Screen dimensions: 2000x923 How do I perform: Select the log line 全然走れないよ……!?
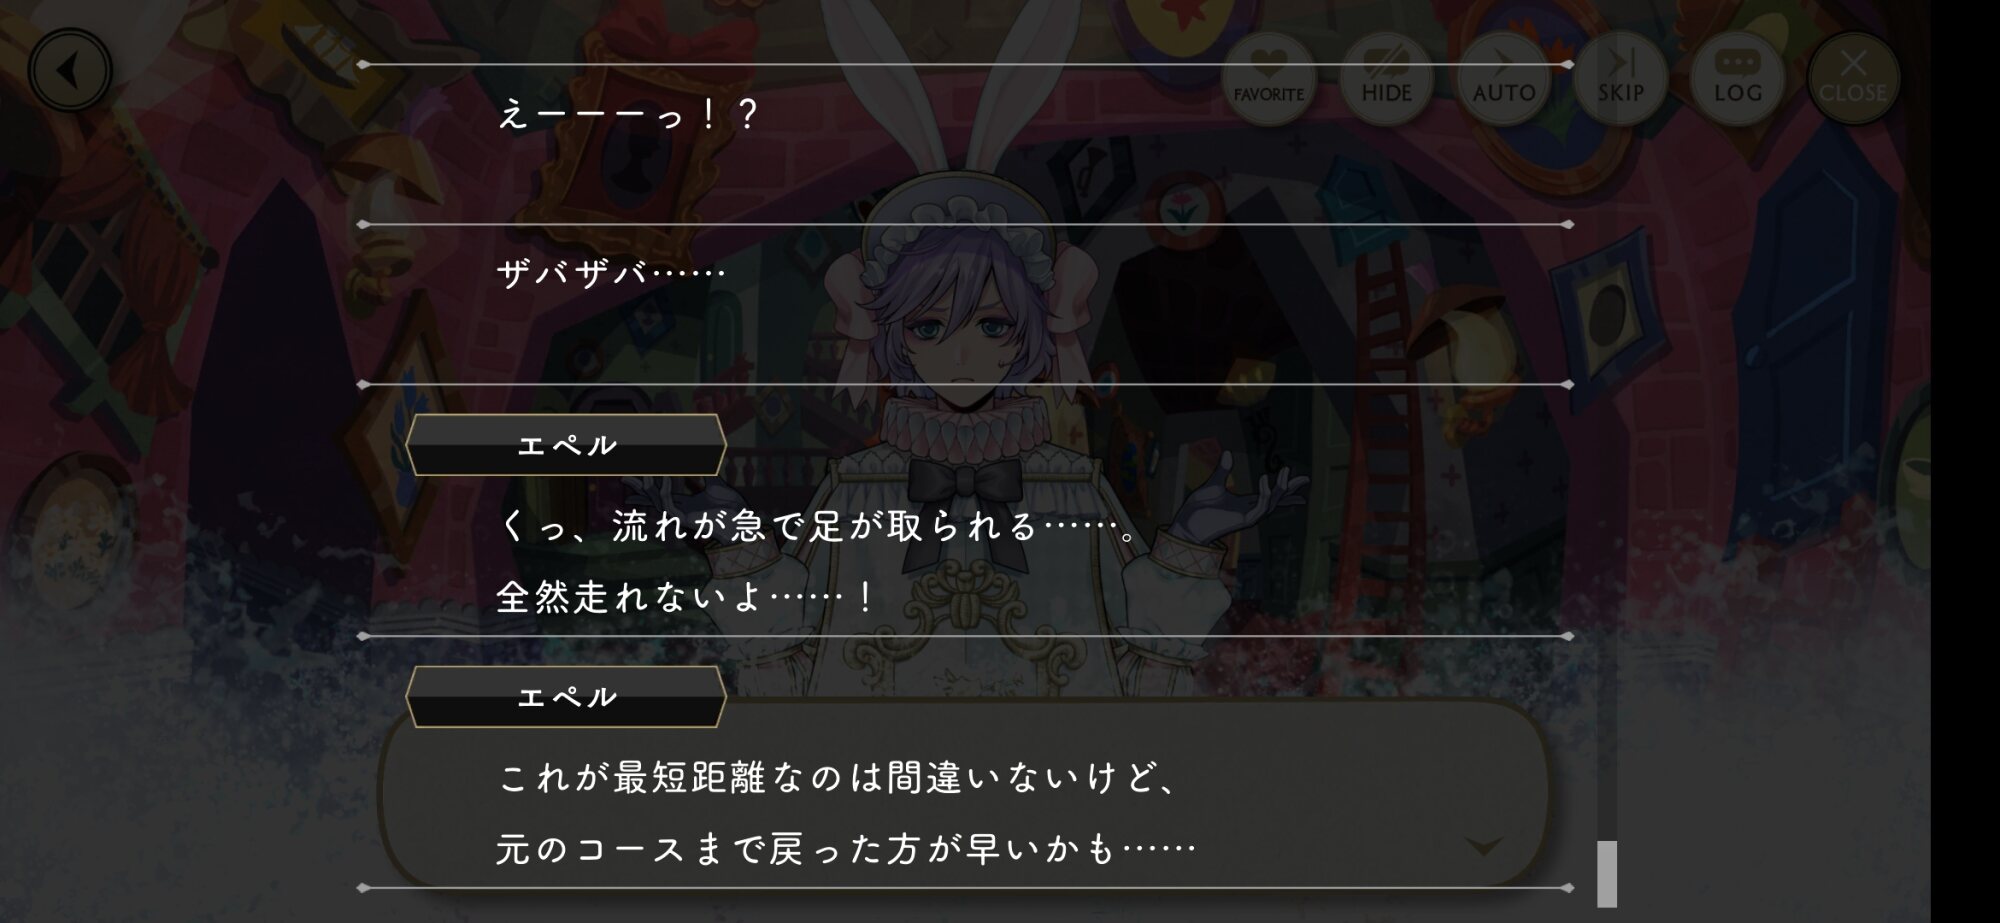click(x=686, y=597)
